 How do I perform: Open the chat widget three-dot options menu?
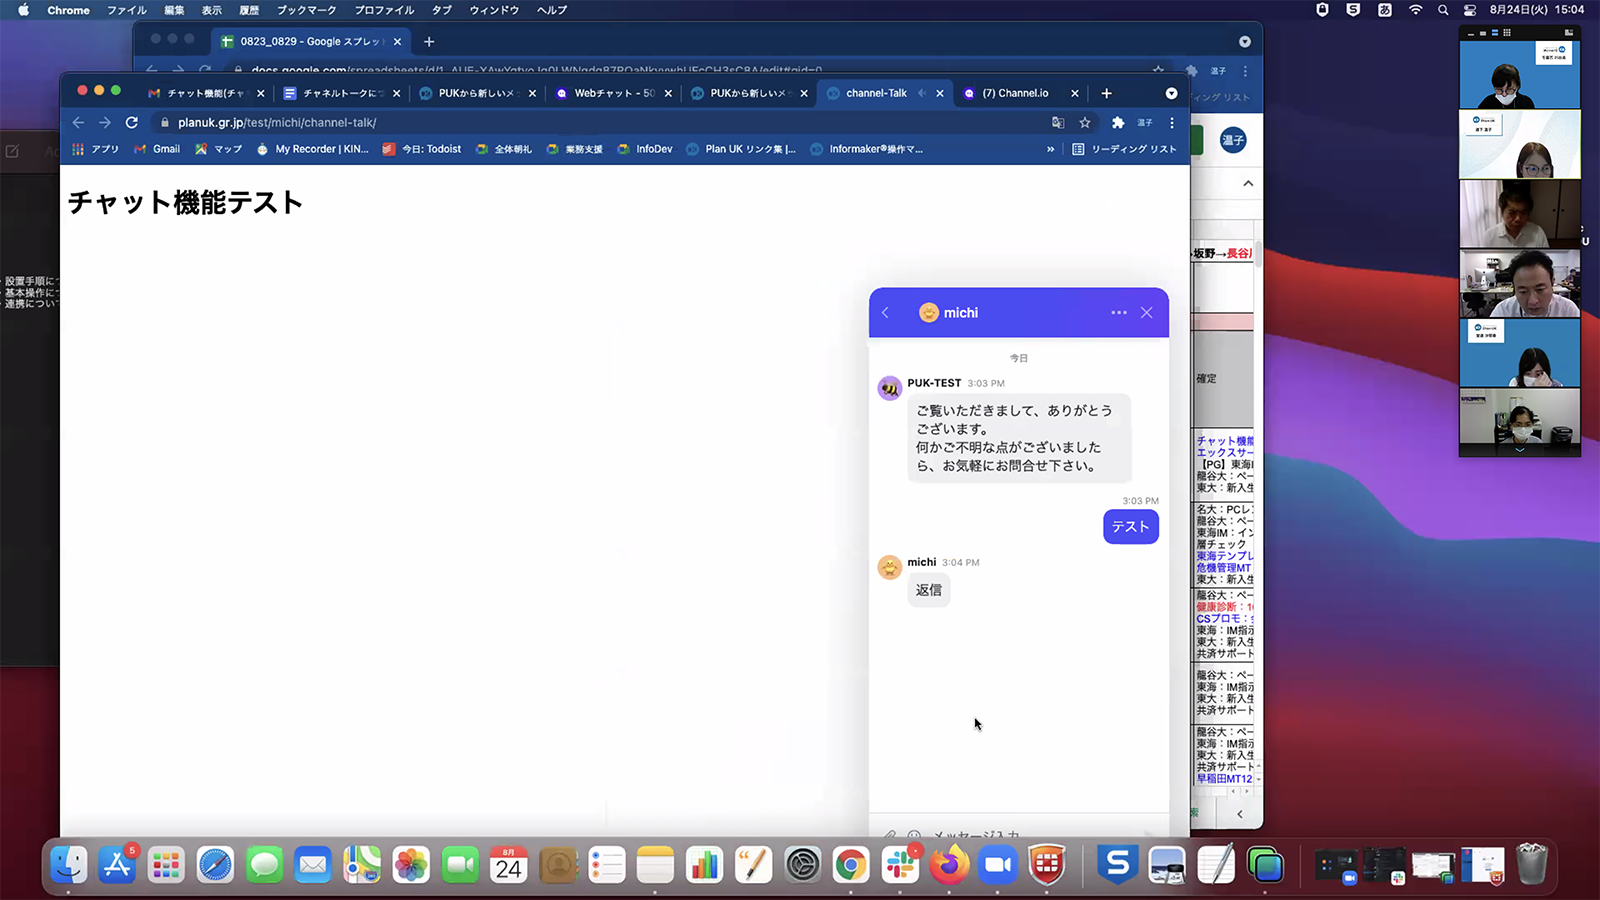(1118, 313)
